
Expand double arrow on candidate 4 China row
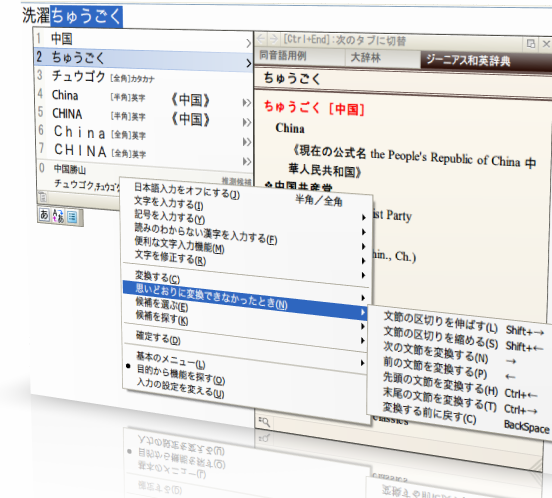247,103
